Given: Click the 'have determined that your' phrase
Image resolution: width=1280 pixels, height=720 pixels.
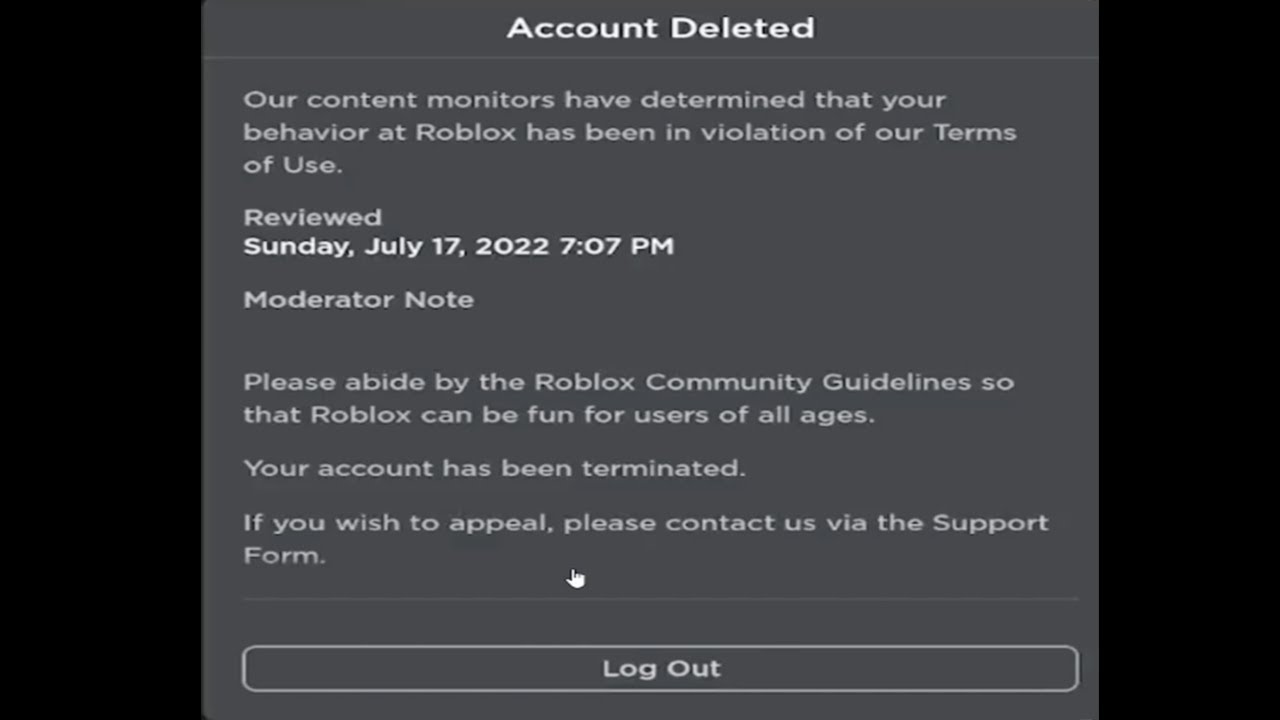Looking at the screenshot, I should coord(754,100).
